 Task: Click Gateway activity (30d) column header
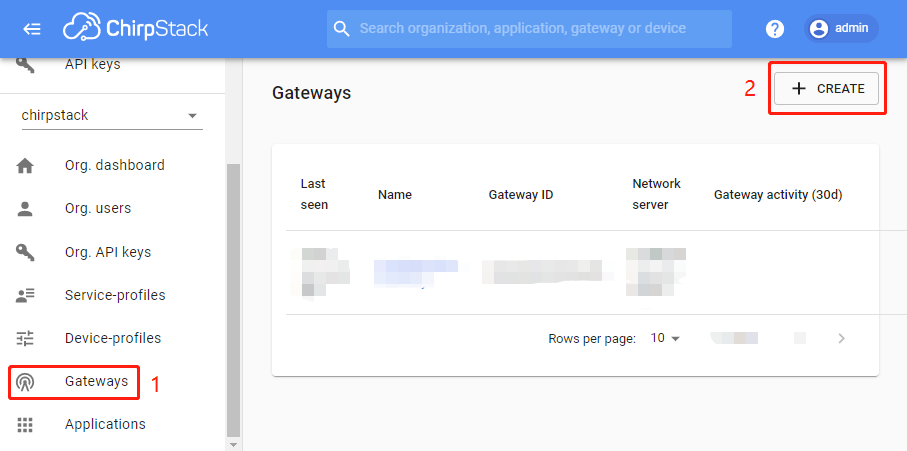click(x=778, y=195)
